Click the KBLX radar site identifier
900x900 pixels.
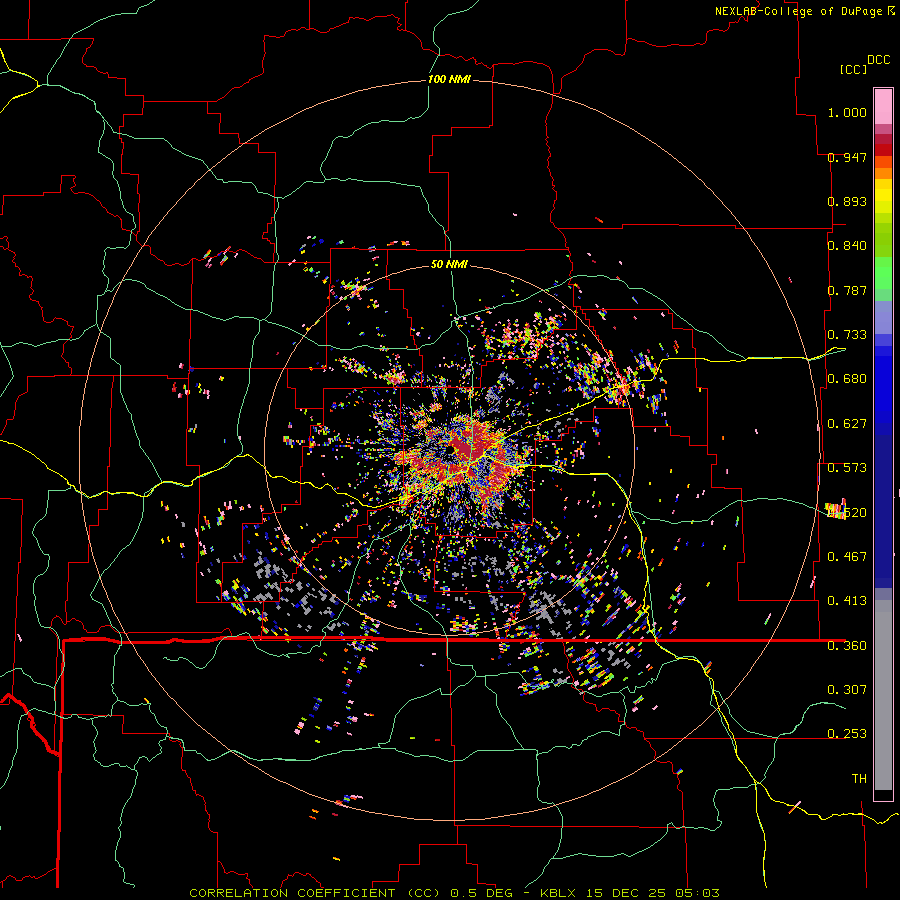[560, 893]
